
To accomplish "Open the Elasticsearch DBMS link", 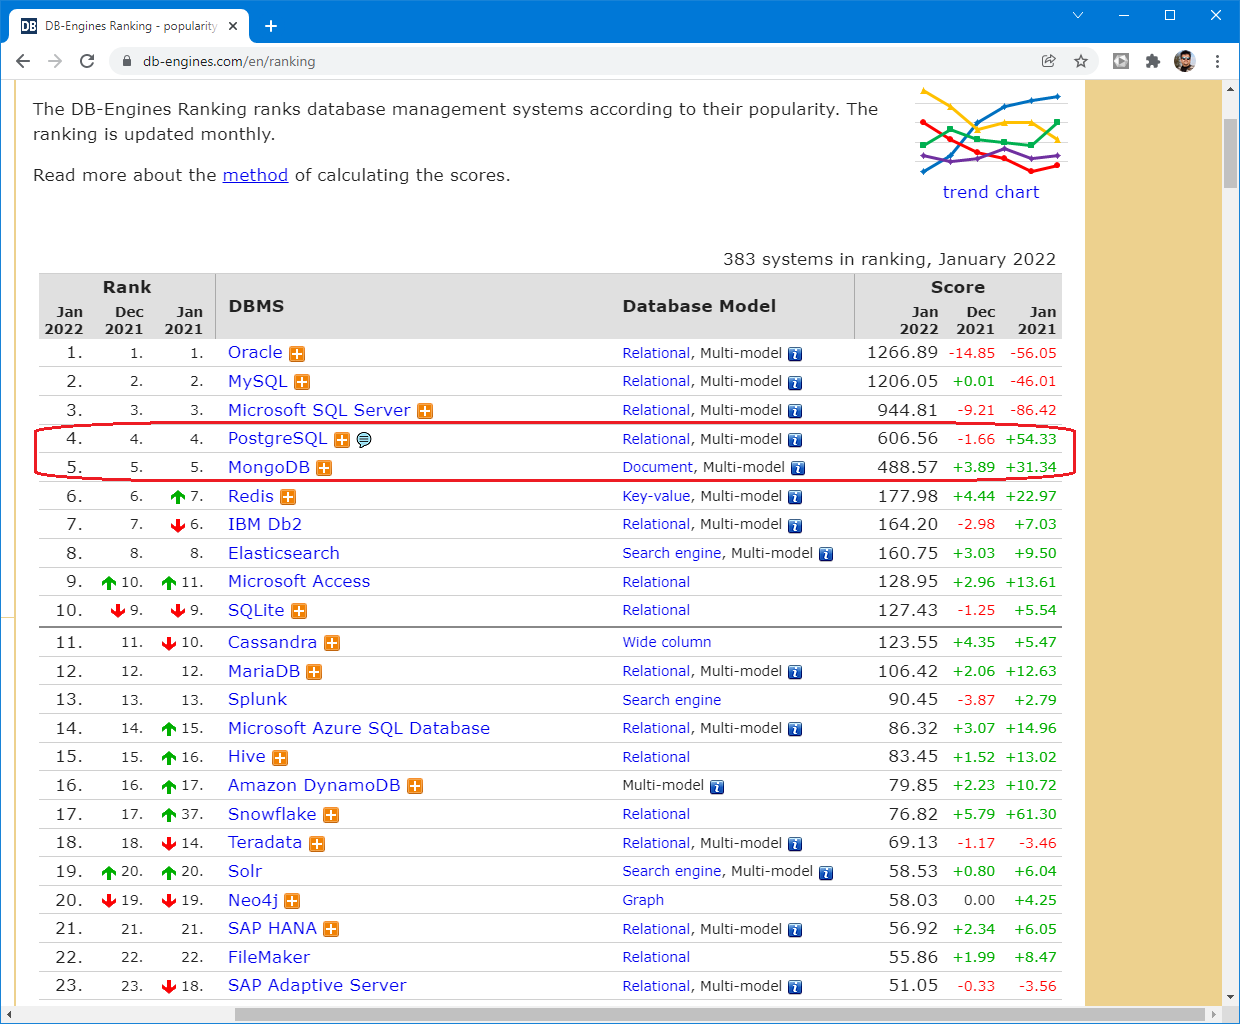I will pos(284,553).
